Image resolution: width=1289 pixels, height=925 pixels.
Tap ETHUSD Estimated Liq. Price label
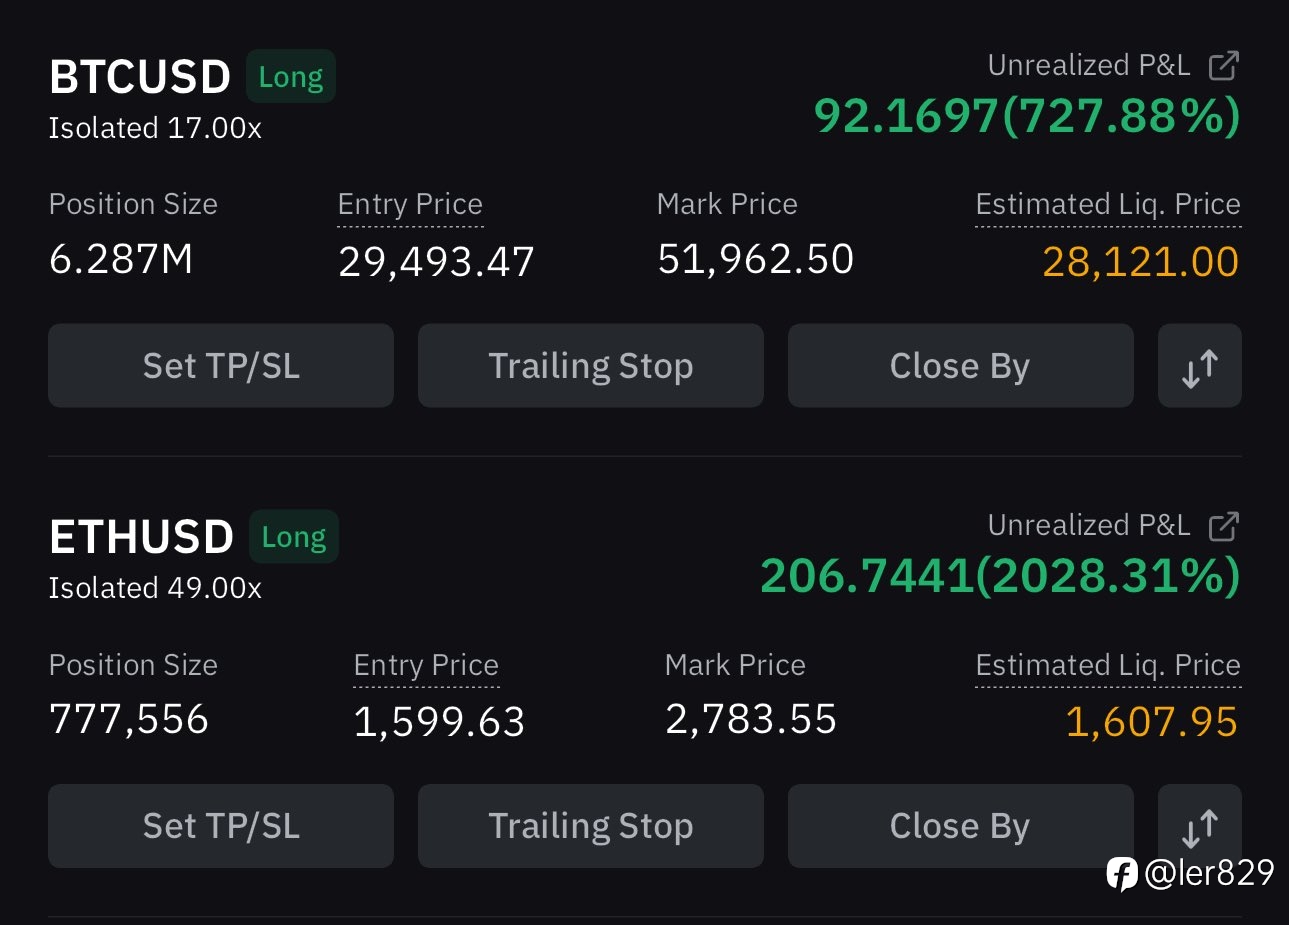tap(1107, 665)
